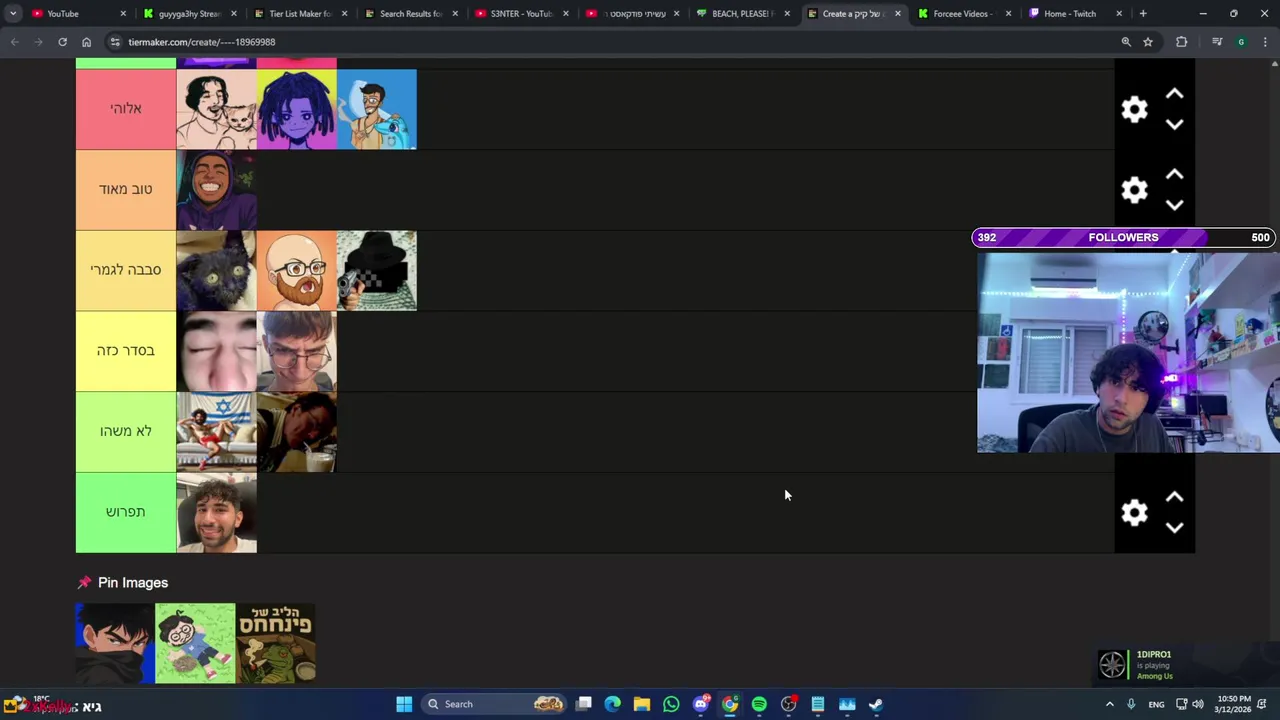Go to browser home page
Image resolution: width=1280 pixels, height=720 pixels.
click(86, 42)
